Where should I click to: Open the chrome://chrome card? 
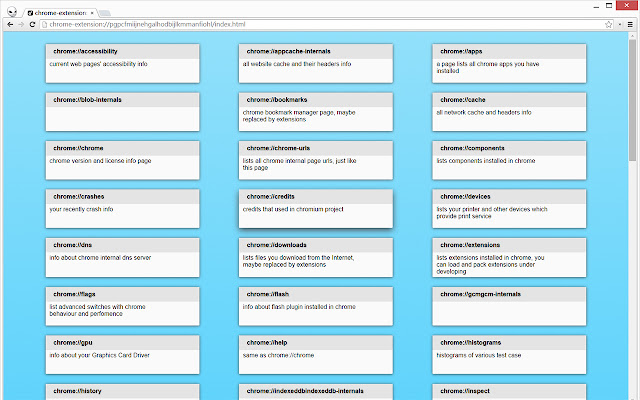pyautogui.click(x=122, y=160)
